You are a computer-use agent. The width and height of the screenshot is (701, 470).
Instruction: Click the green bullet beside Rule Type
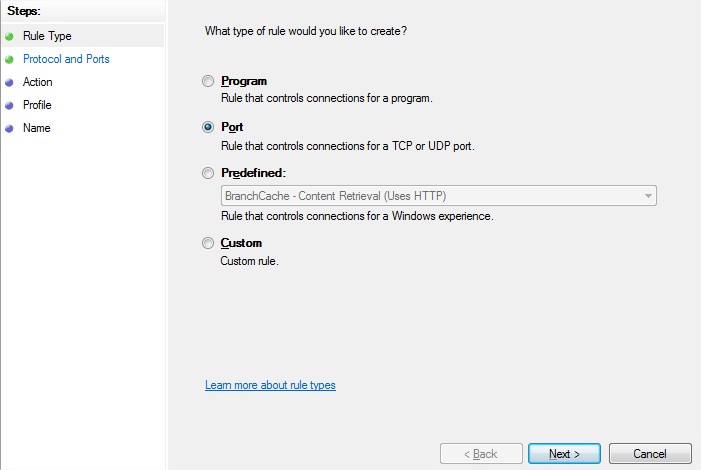[x=9, y=36]
